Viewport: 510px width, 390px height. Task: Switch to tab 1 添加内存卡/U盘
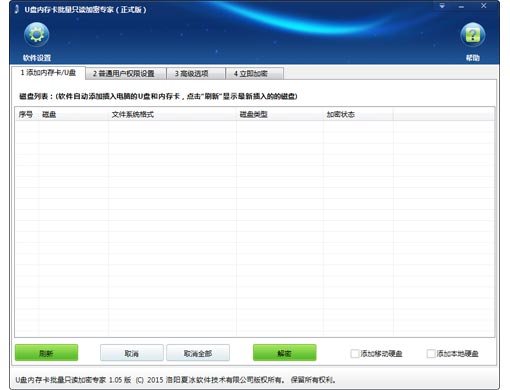(49, 73)
